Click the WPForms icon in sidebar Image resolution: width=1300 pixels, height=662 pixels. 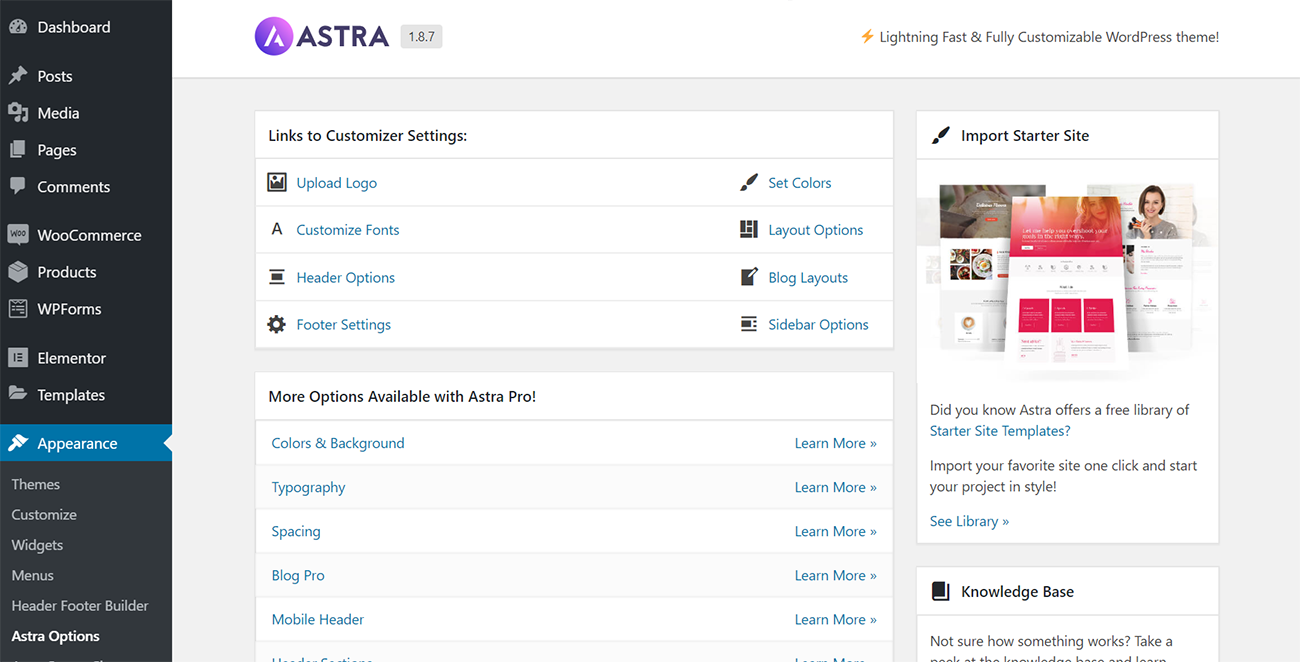(x=18, y=309)
